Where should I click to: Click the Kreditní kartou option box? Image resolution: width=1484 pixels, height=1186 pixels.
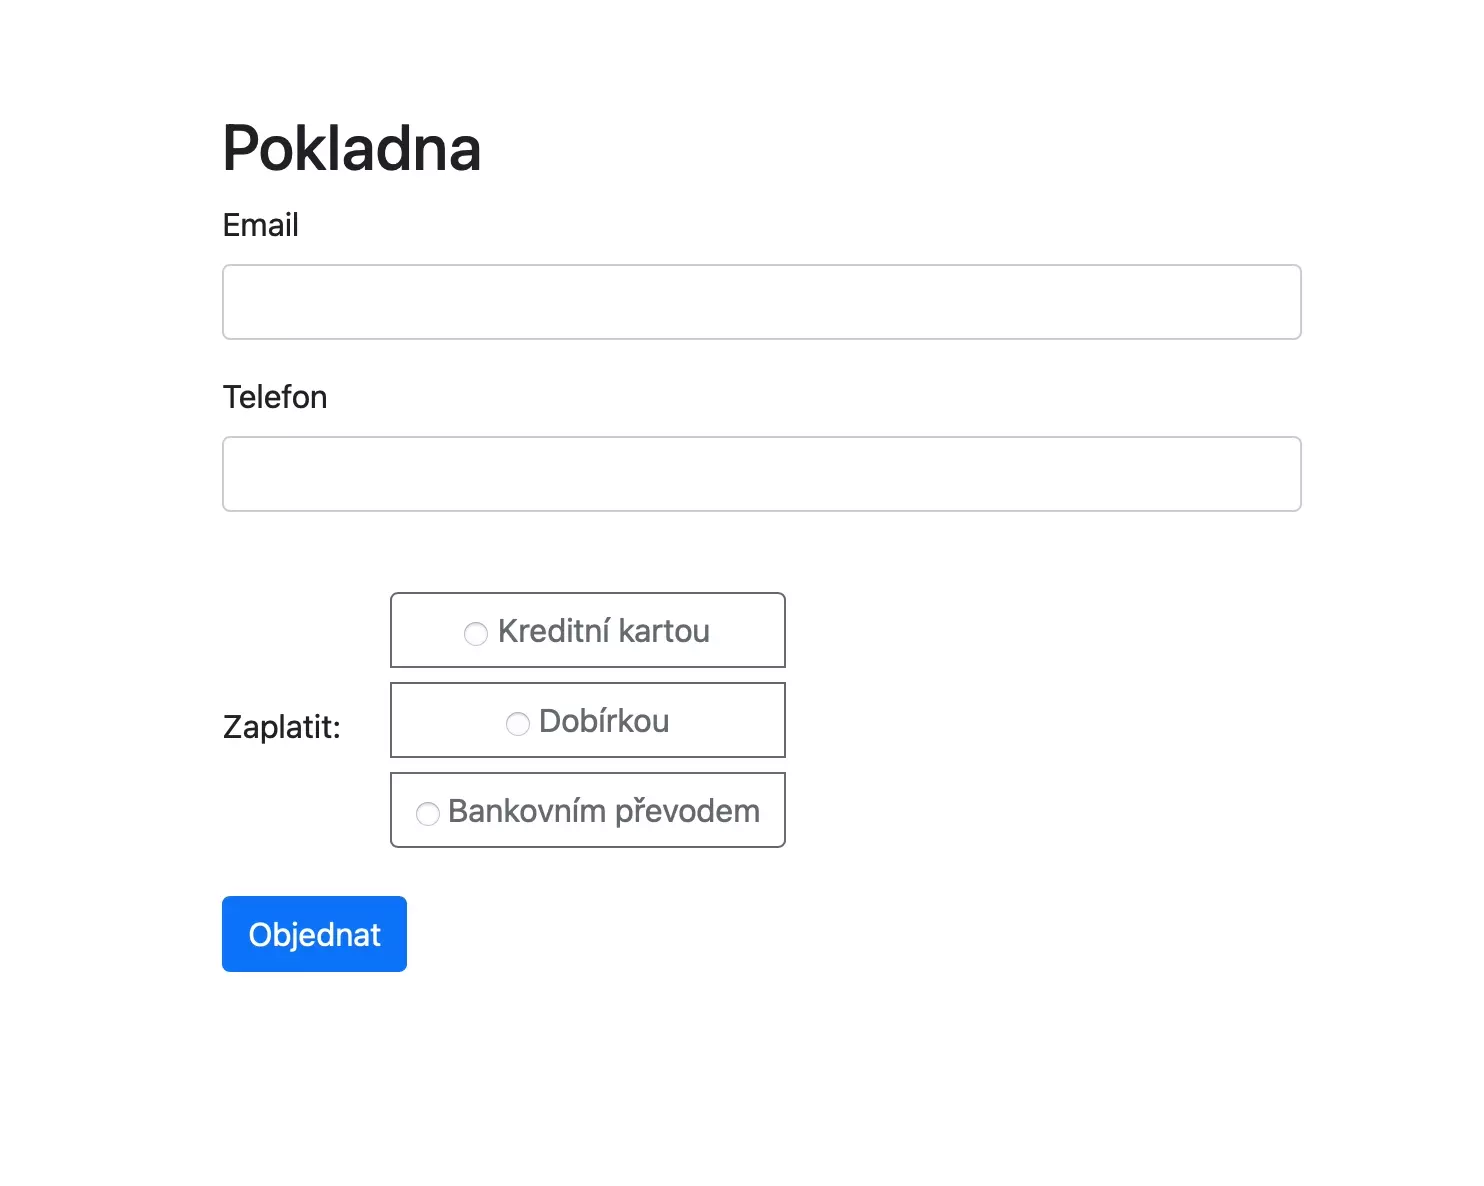click(x=587, y=630)
